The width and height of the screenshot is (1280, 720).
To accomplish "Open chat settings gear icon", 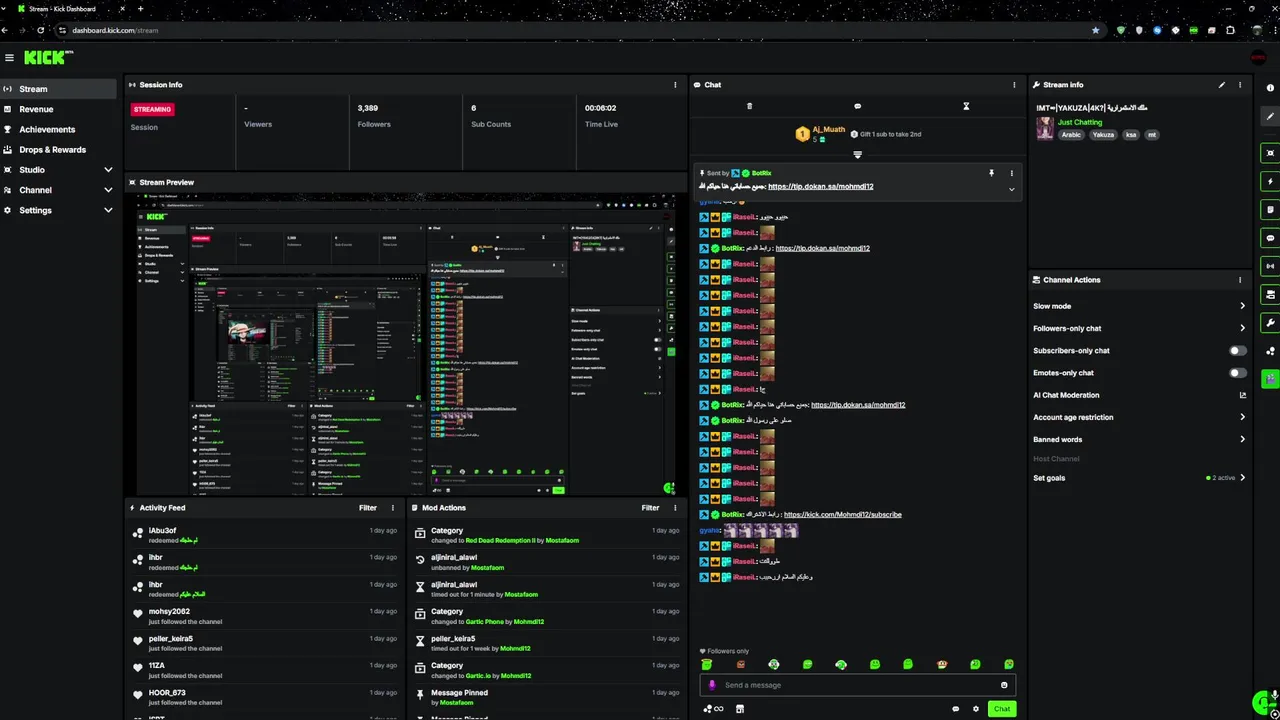I will tap(976, 709).
